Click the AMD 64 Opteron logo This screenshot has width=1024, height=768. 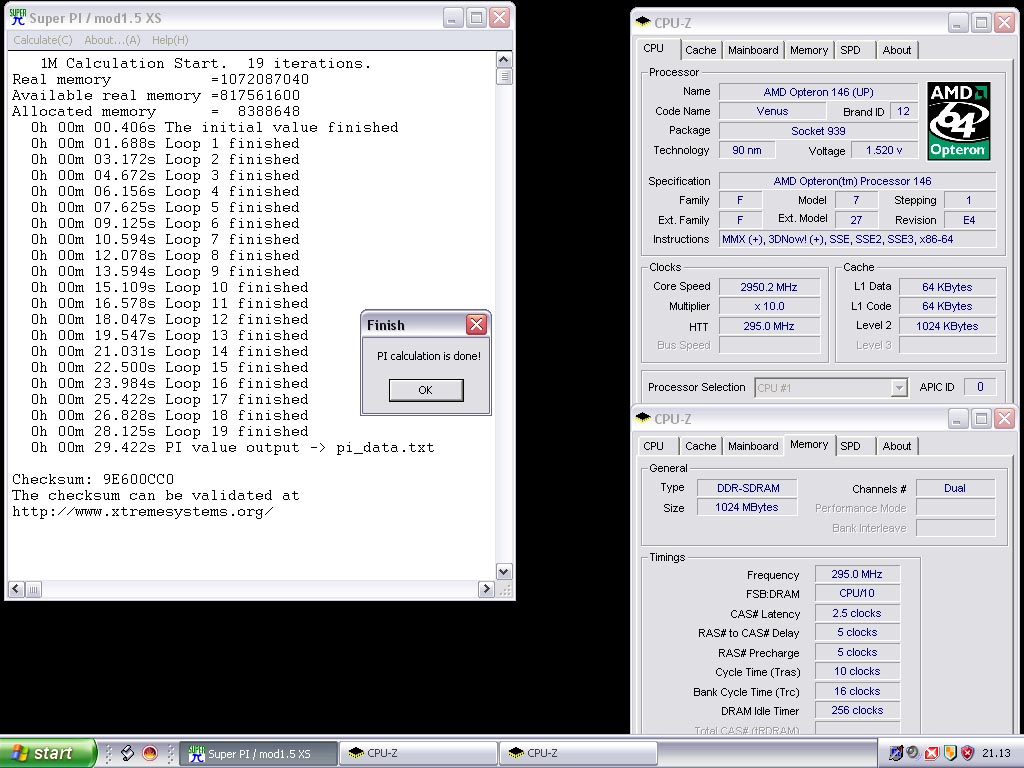[x=958, y=121]
